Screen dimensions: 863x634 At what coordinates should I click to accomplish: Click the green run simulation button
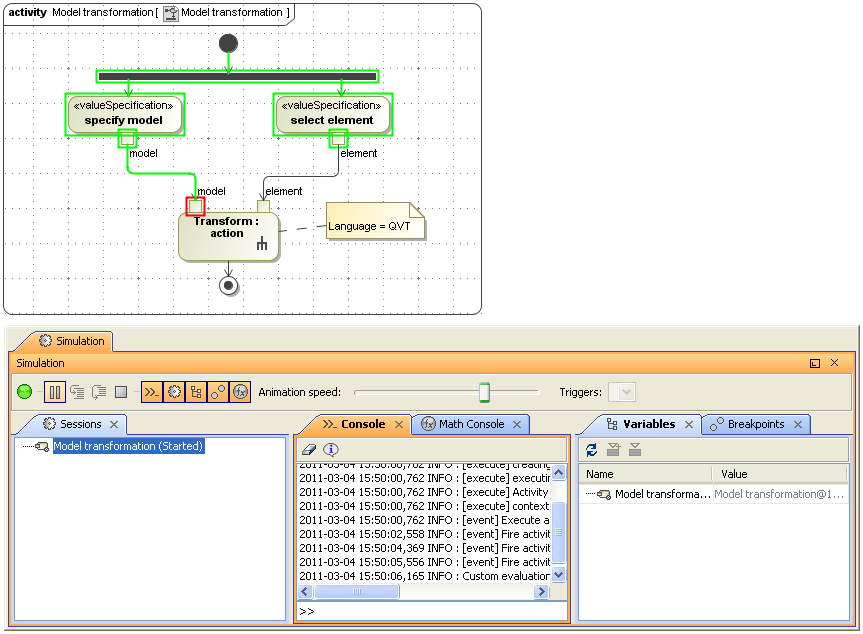[x=25, y=392]
